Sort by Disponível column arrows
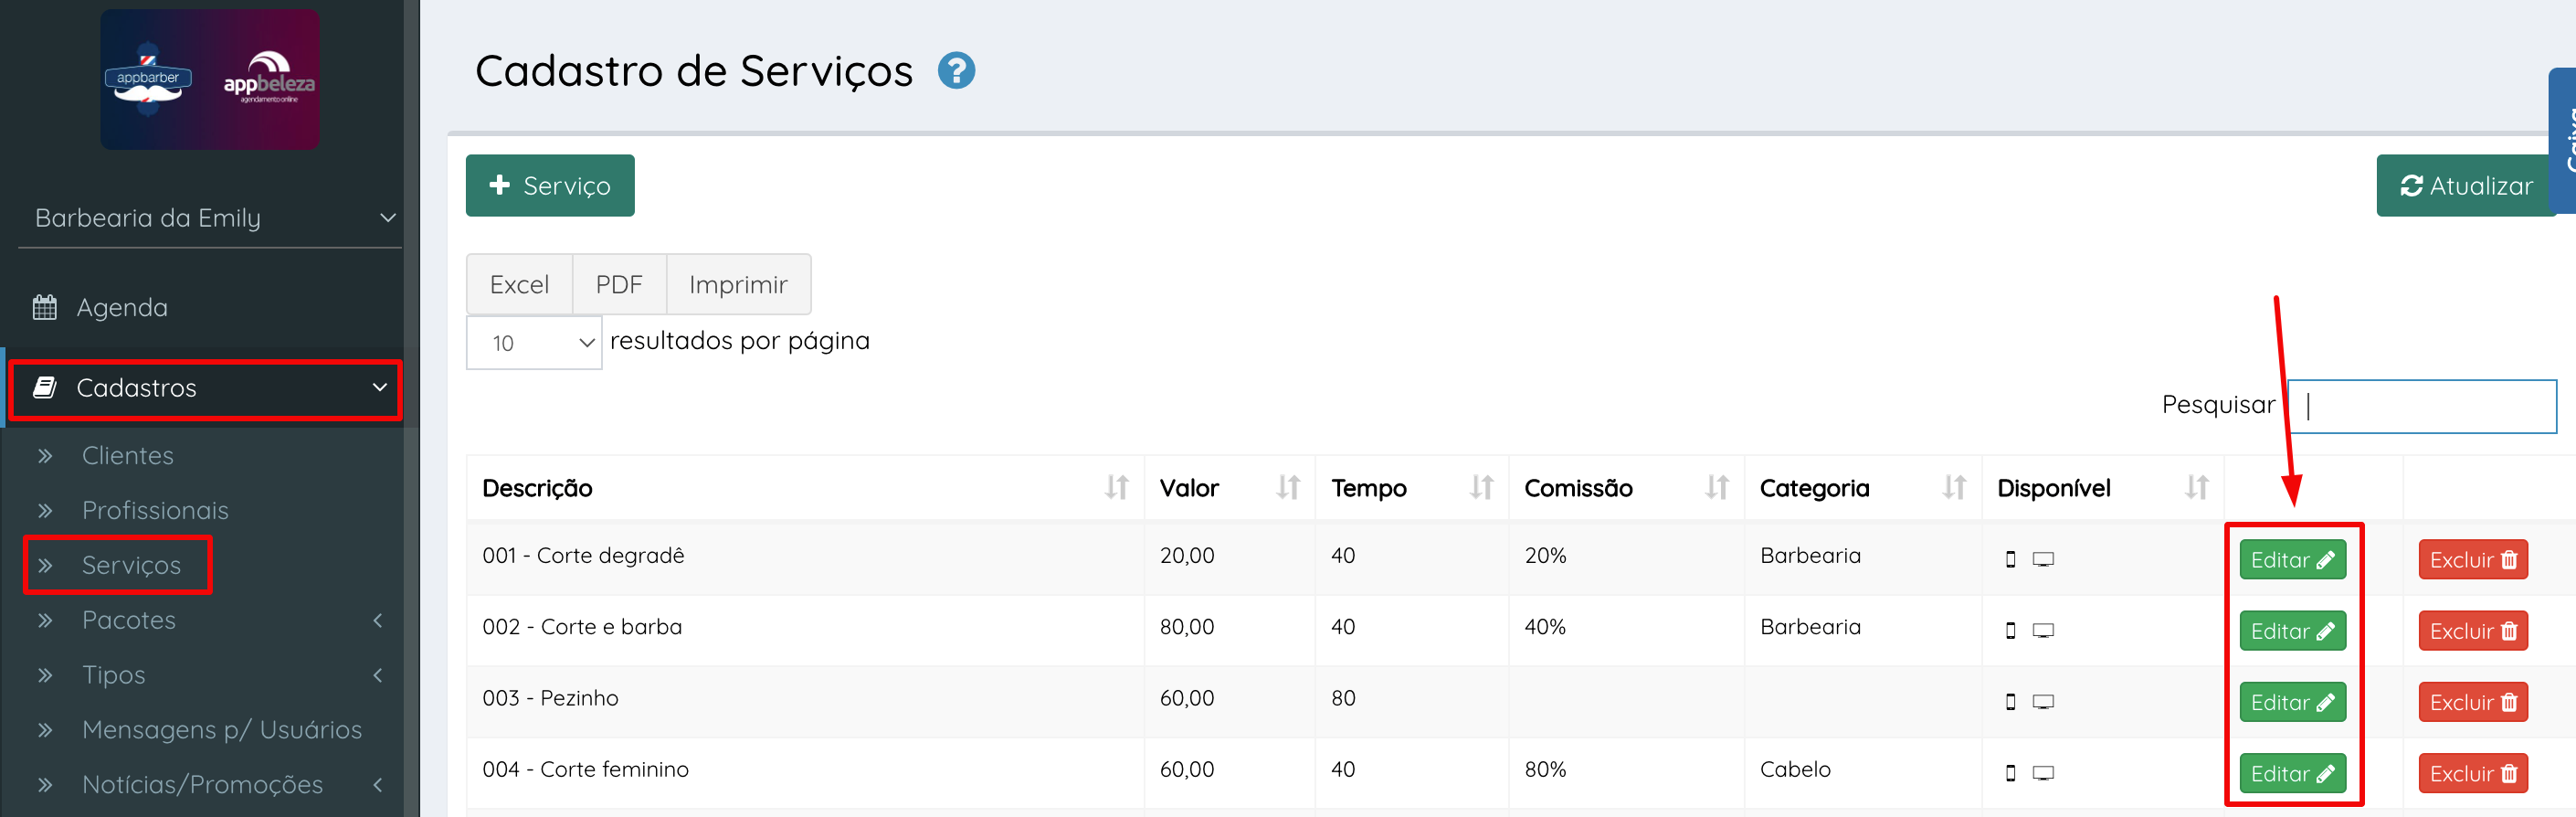The height and width of the screenshot is (817, 2576). [2196, 488]
